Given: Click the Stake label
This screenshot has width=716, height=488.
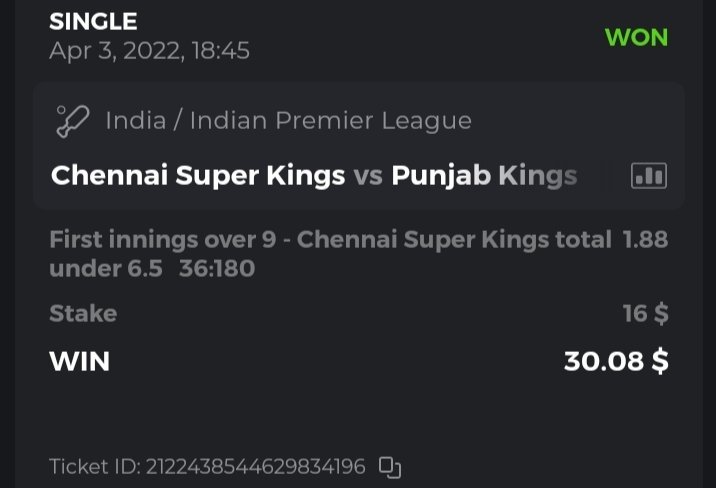Looking at the screenshot, I should (x=83, y=314).
